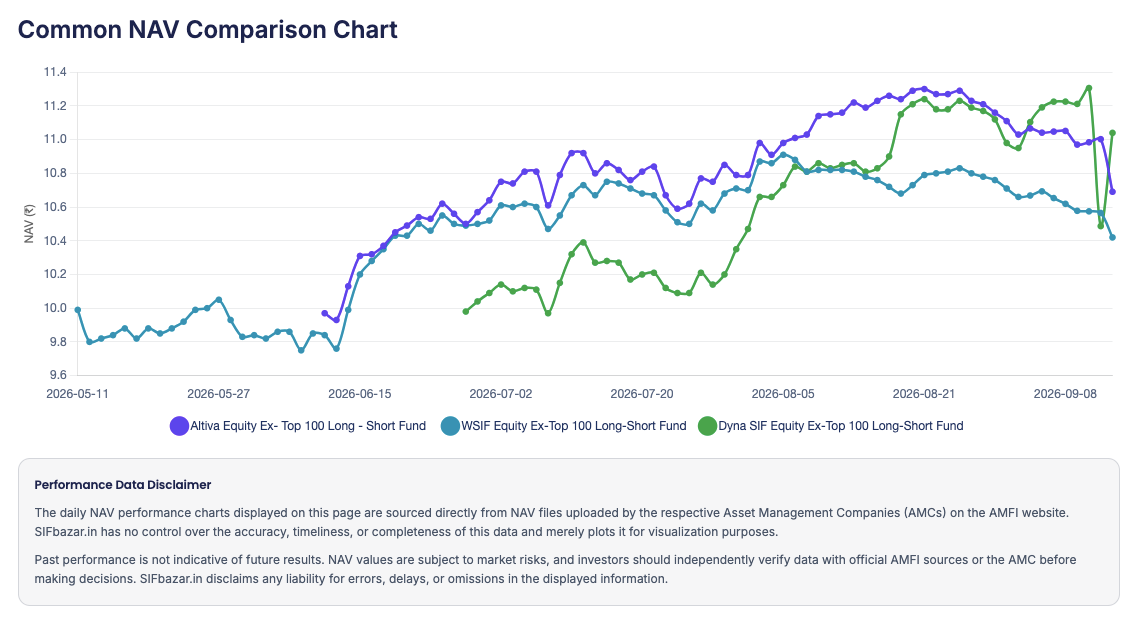
Task: Click the highest green peak data point
Action: [x=1088, y=88]
